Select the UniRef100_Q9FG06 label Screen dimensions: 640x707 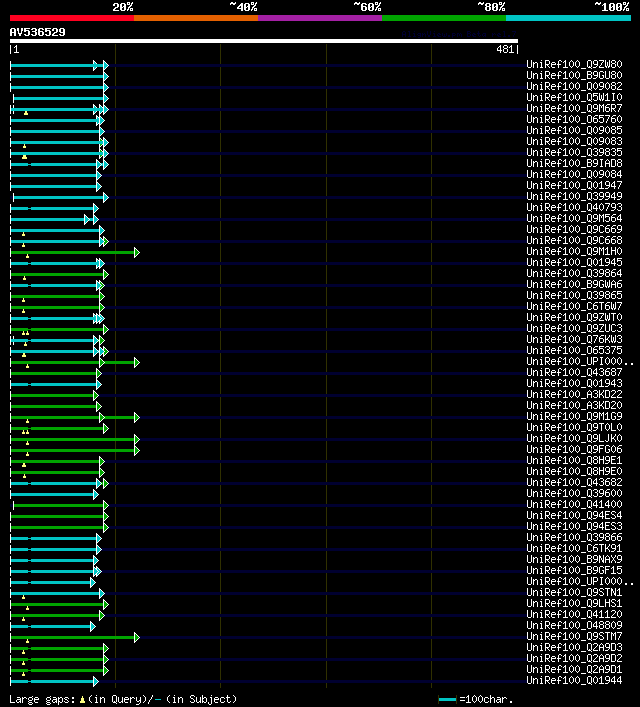point(574,450)
